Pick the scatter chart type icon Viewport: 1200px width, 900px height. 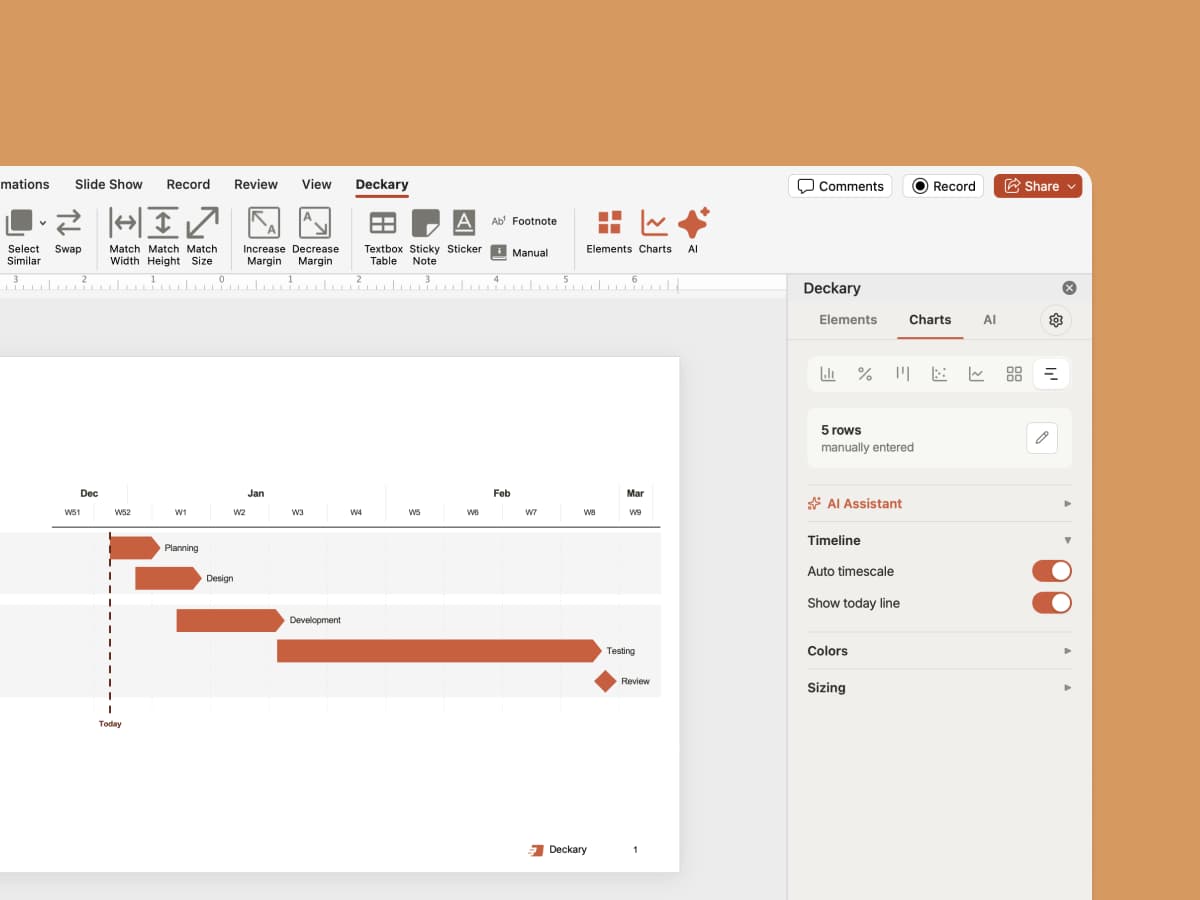click(939, 374)
